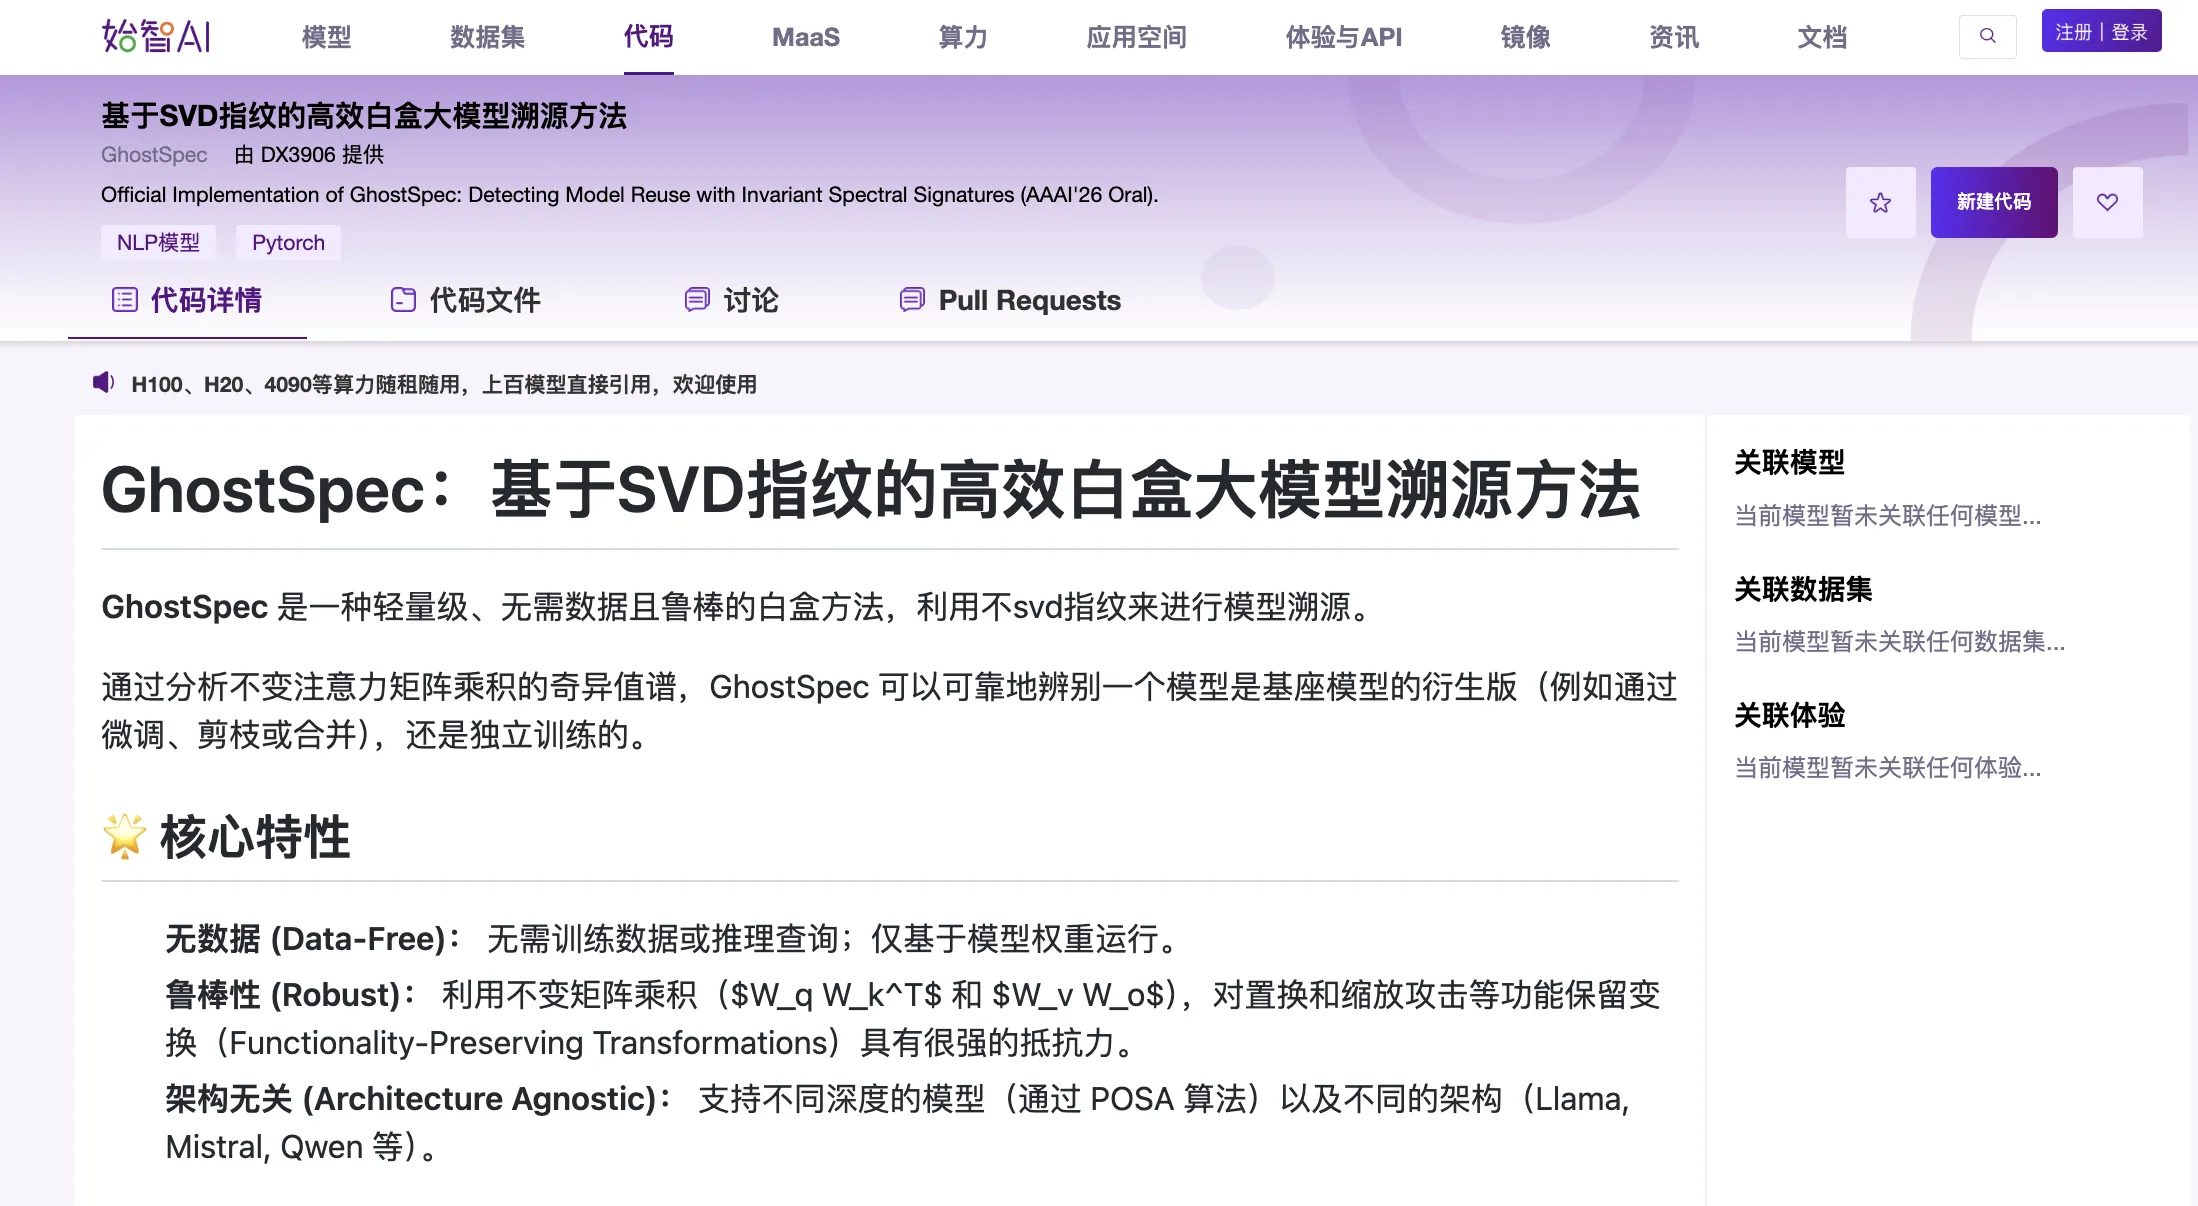2198x1206 pixels.
Task: Switch to the 代码文件 tab
Action: pyautogui.click(x=484, y=300)
